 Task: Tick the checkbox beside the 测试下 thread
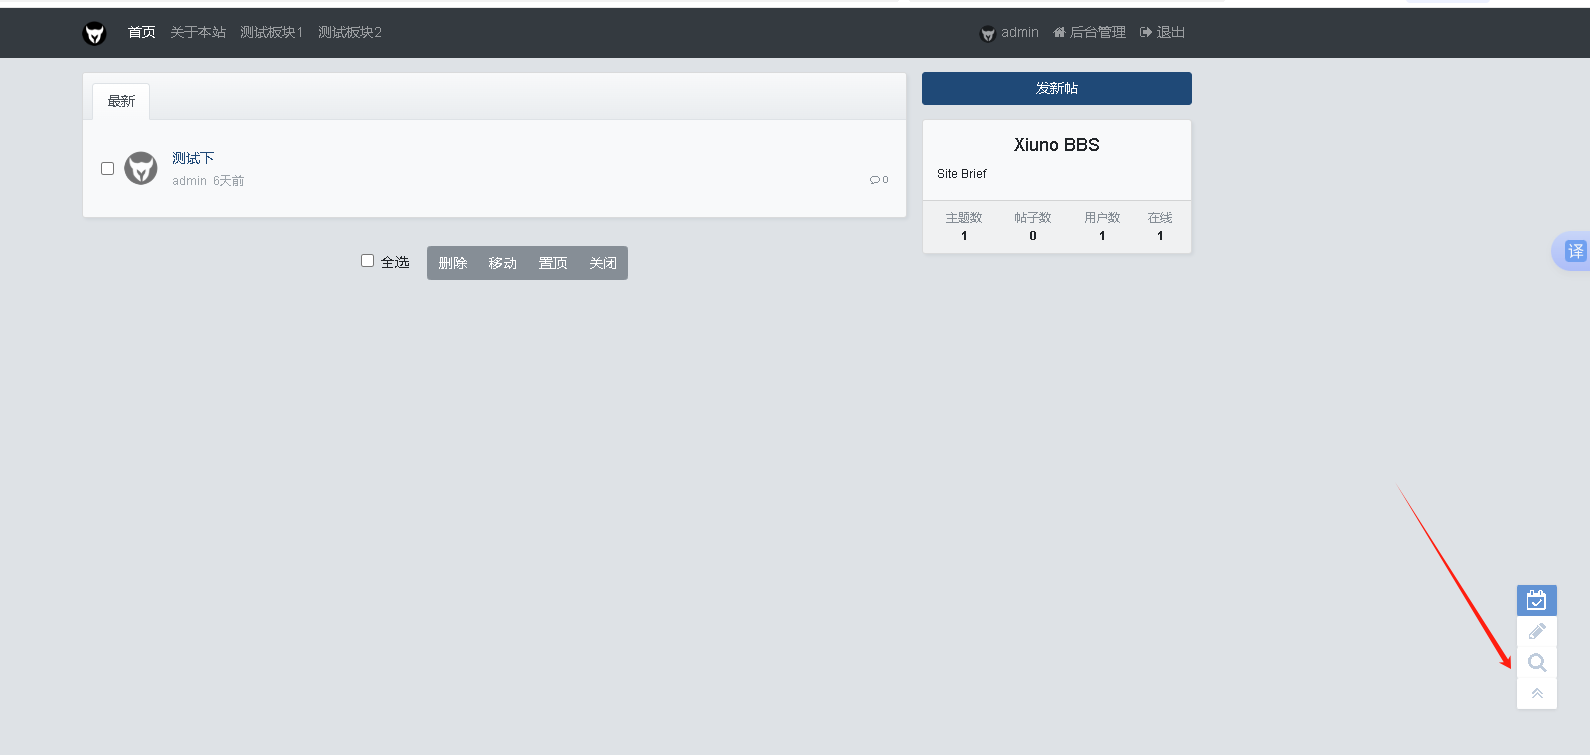107,168
